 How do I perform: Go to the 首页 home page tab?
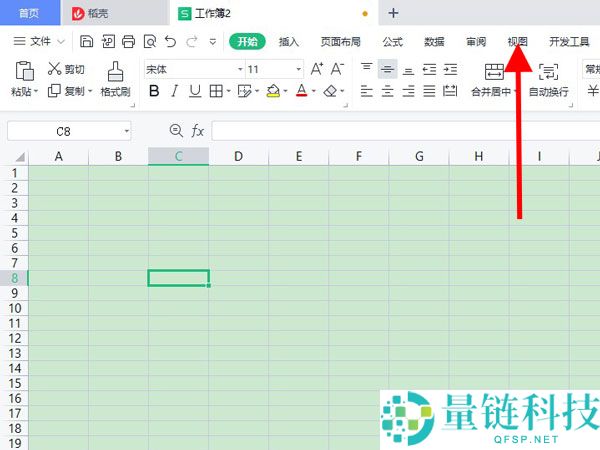(29, 13)
